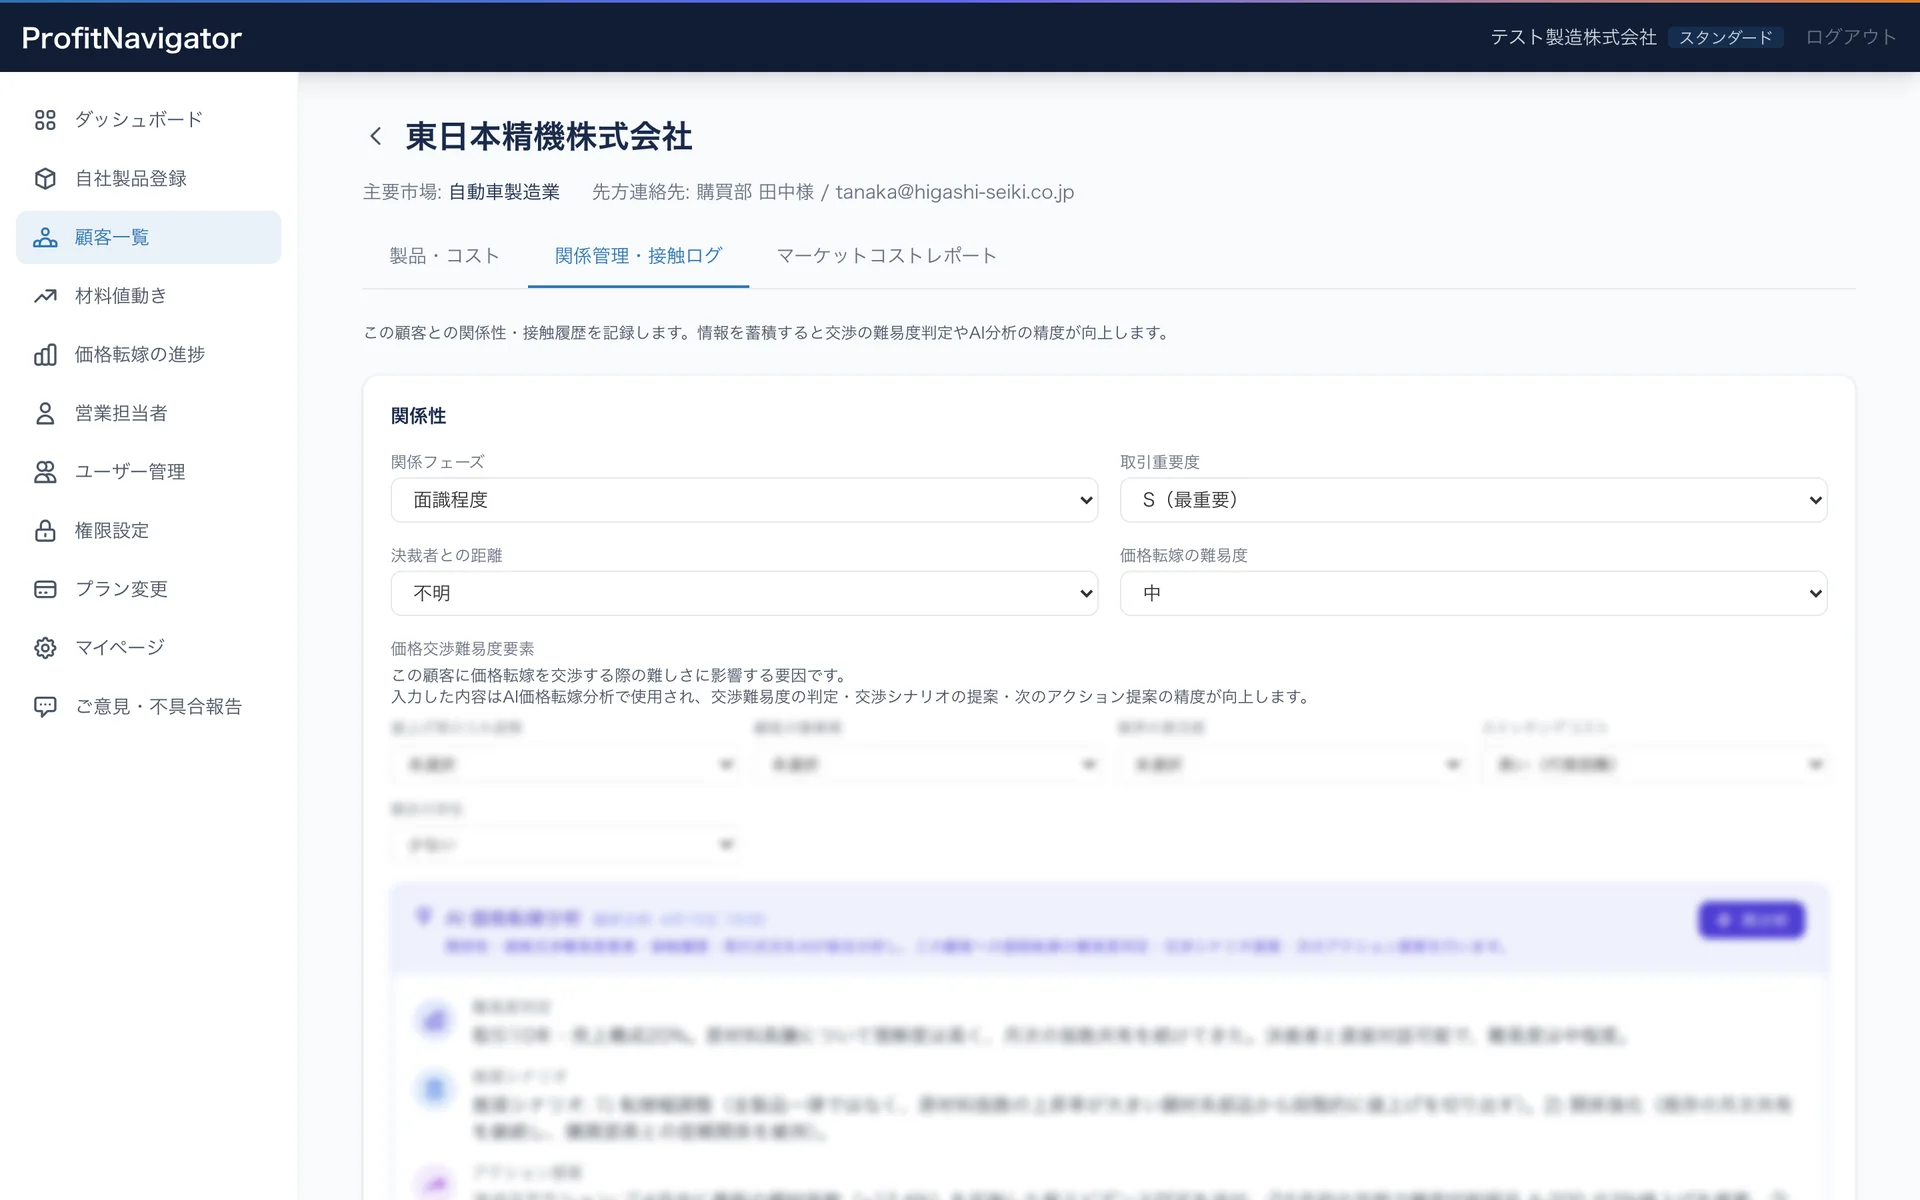Switch to the マーケットコストレポート tab
Image resolution: width=1920 pixels, height=1200 pixels.
point(887,256)
